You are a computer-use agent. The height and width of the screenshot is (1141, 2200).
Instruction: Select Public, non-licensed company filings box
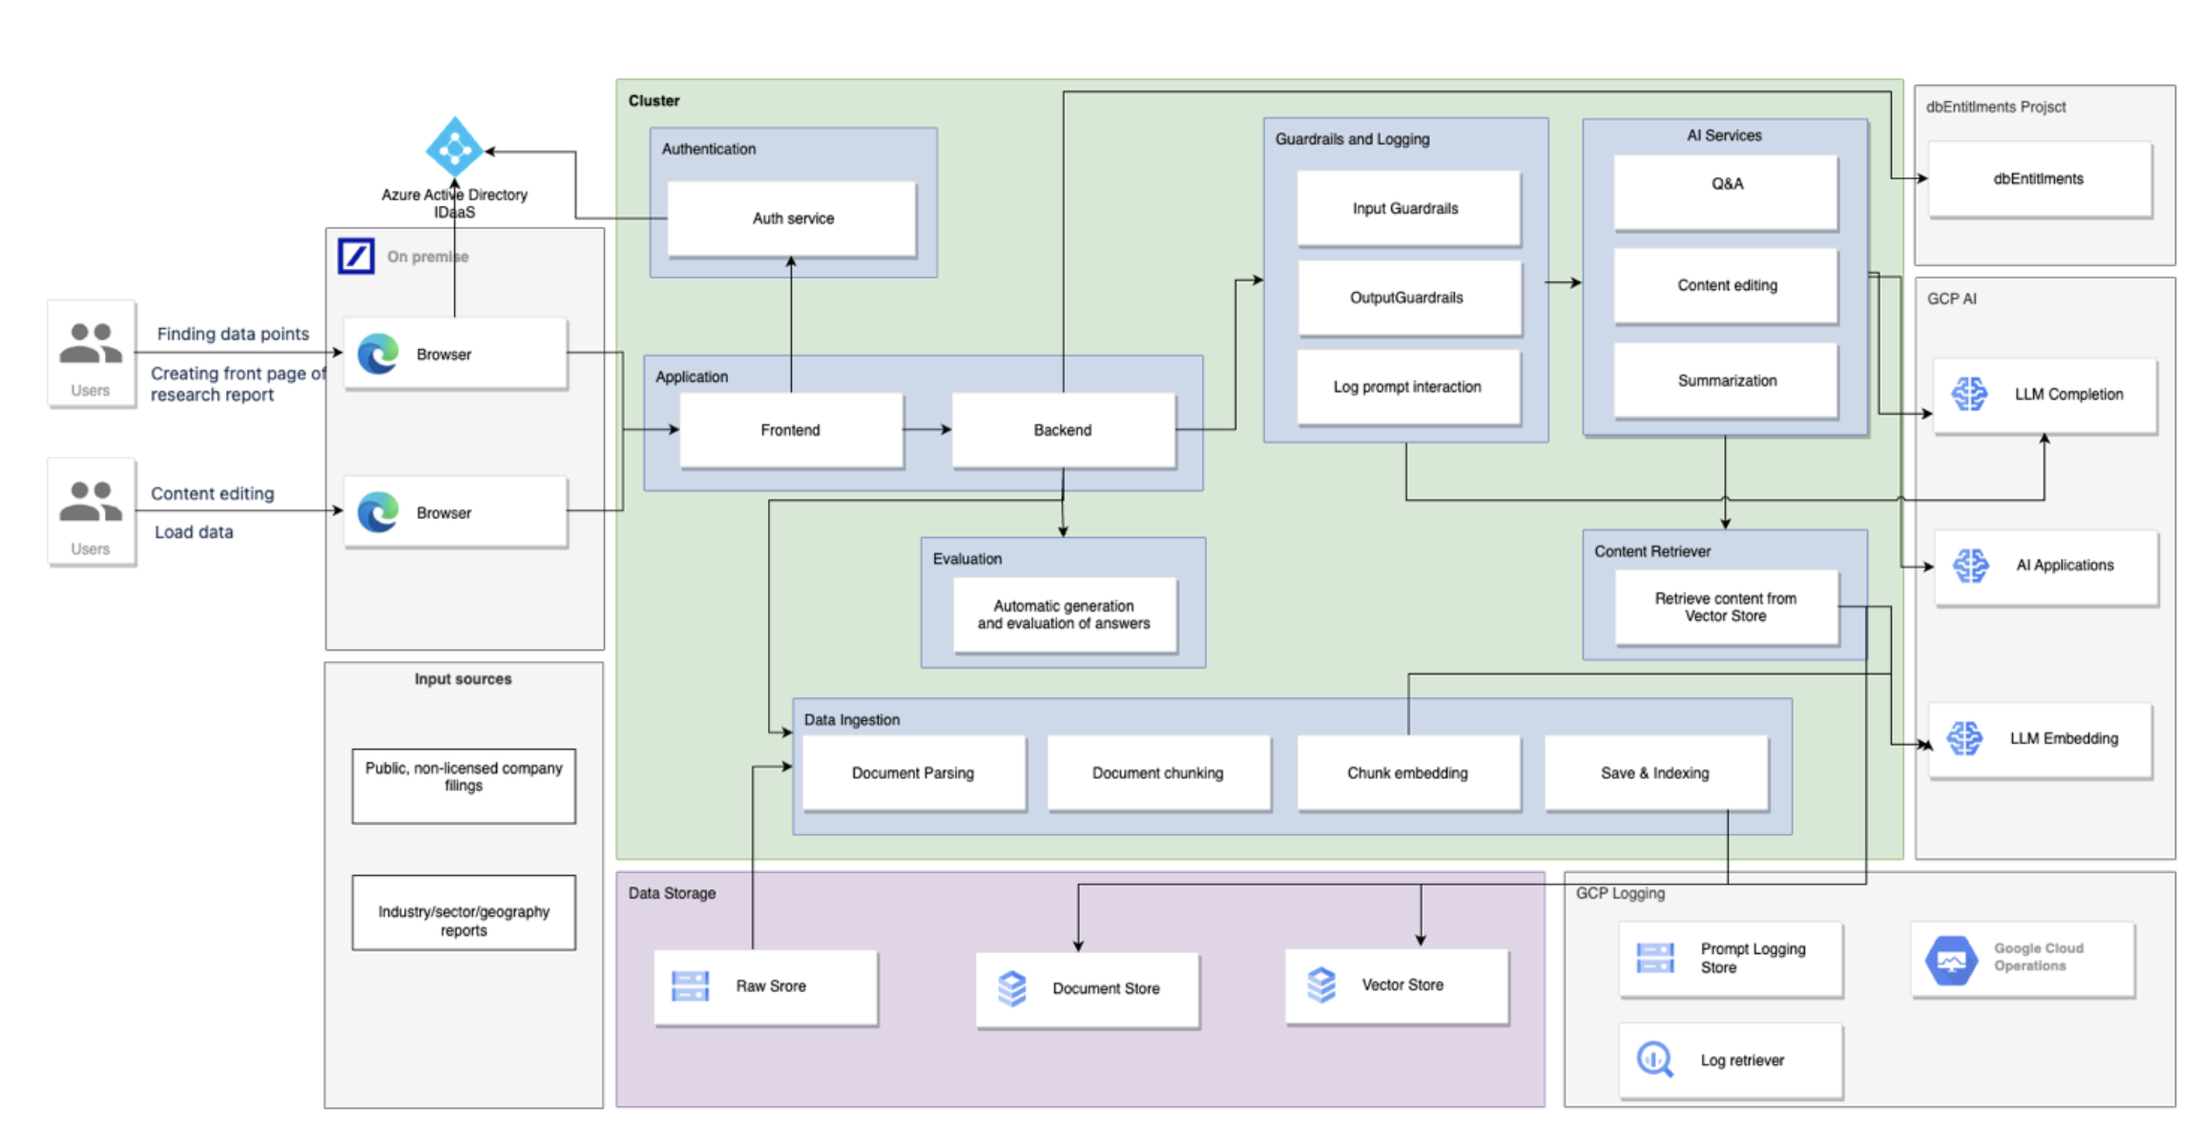click(x=464, y=785)
